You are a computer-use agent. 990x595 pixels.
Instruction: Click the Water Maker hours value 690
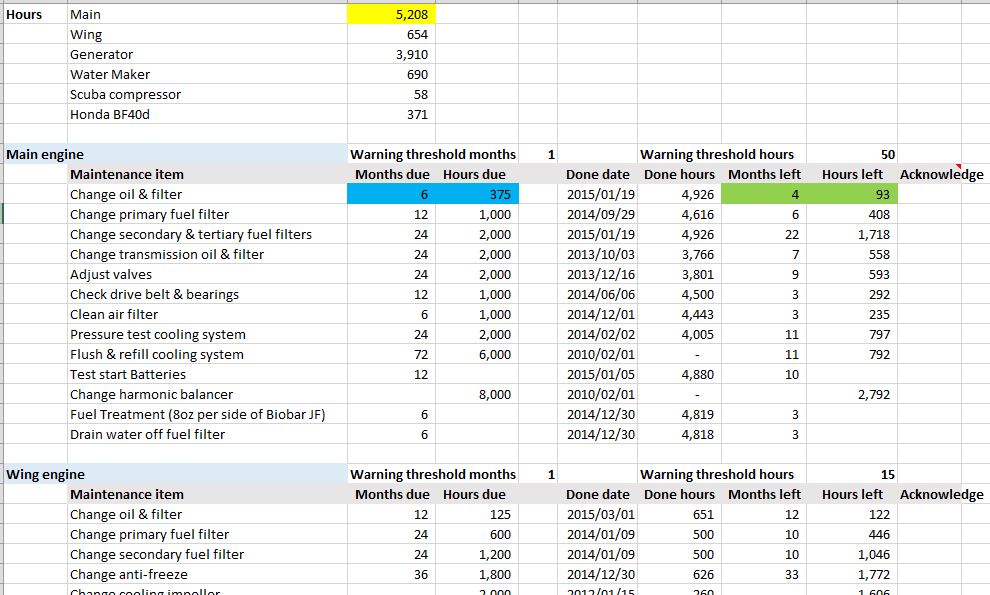(391, 75)
